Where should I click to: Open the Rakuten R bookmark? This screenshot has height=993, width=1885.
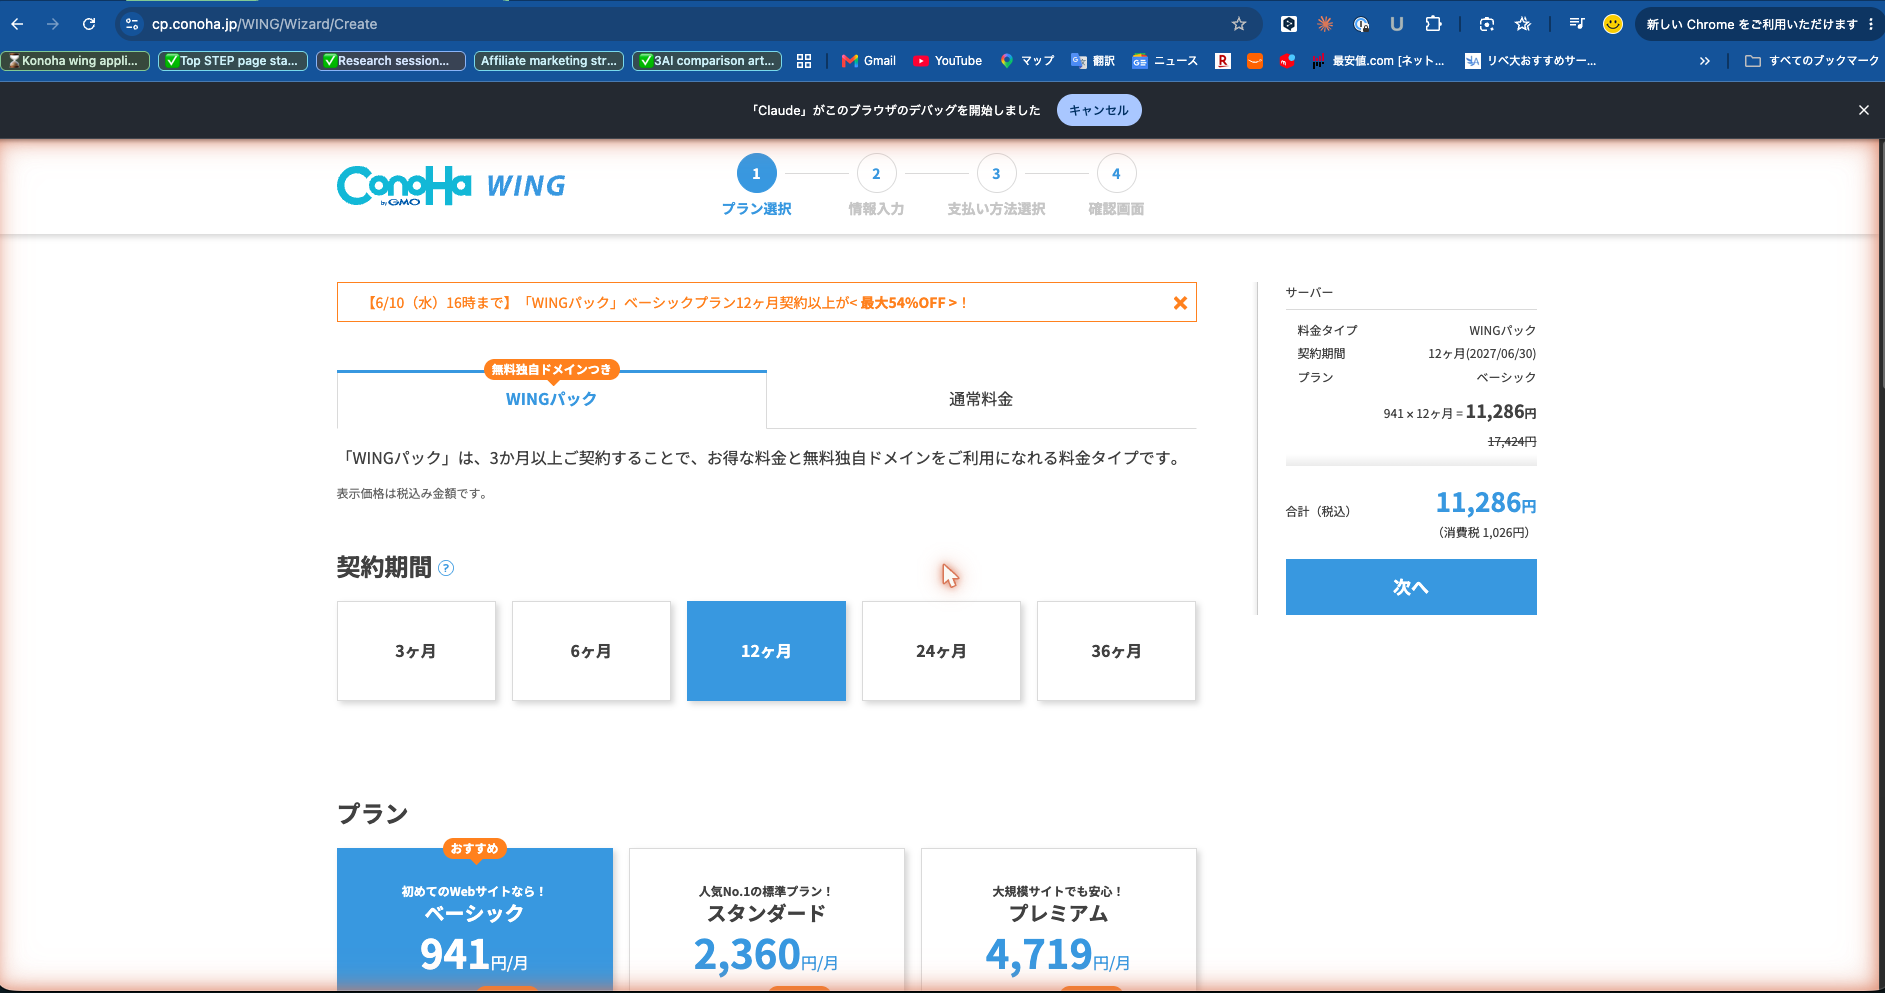click(1223, 61)
